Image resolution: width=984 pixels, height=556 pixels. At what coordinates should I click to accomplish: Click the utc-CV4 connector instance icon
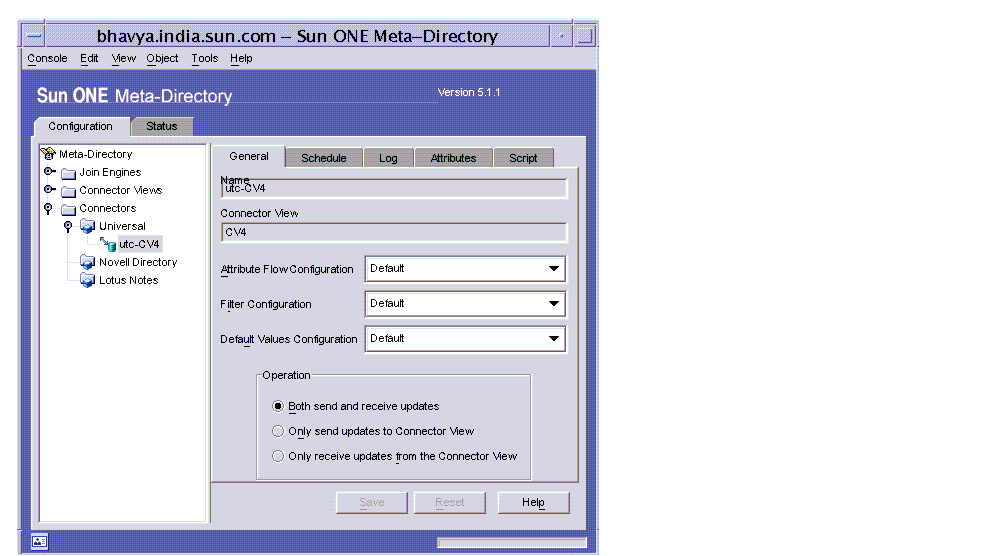click(x=109, y=245)
